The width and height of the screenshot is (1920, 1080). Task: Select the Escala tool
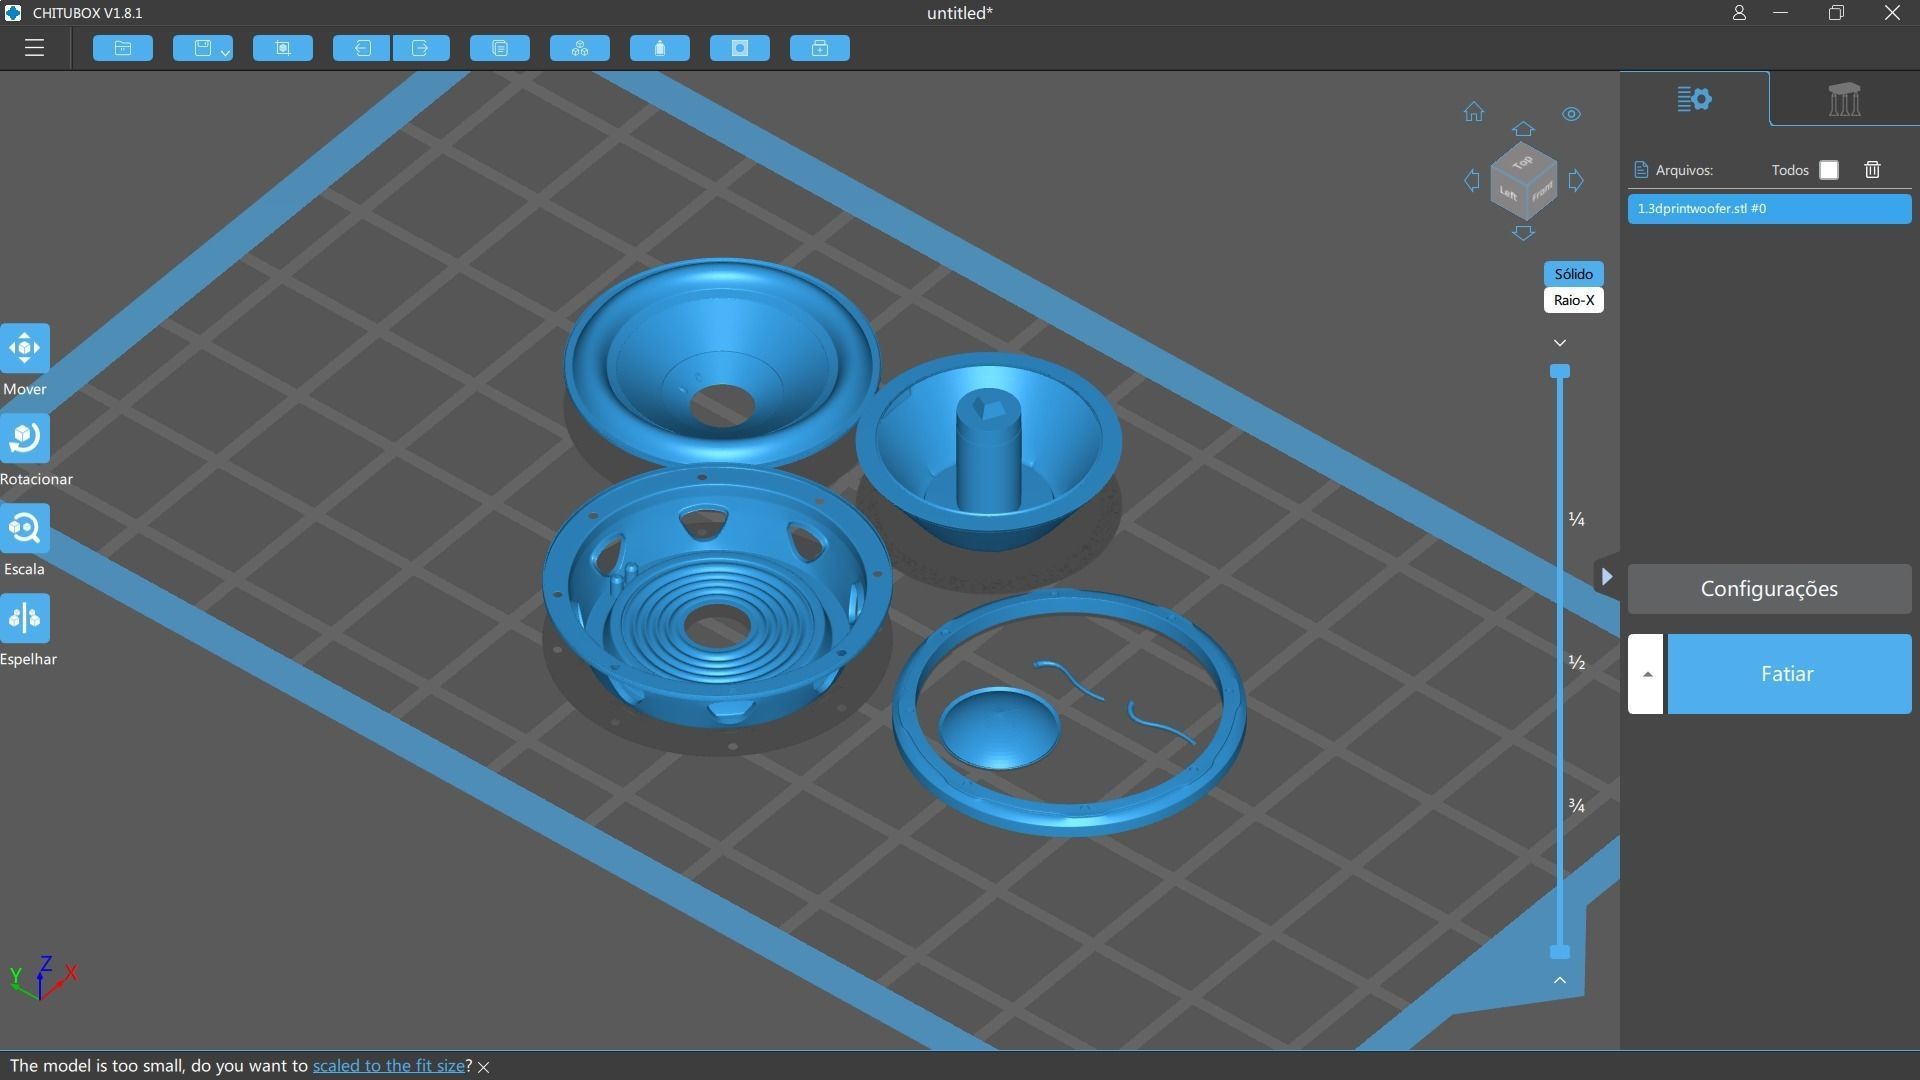pos(25,528)
